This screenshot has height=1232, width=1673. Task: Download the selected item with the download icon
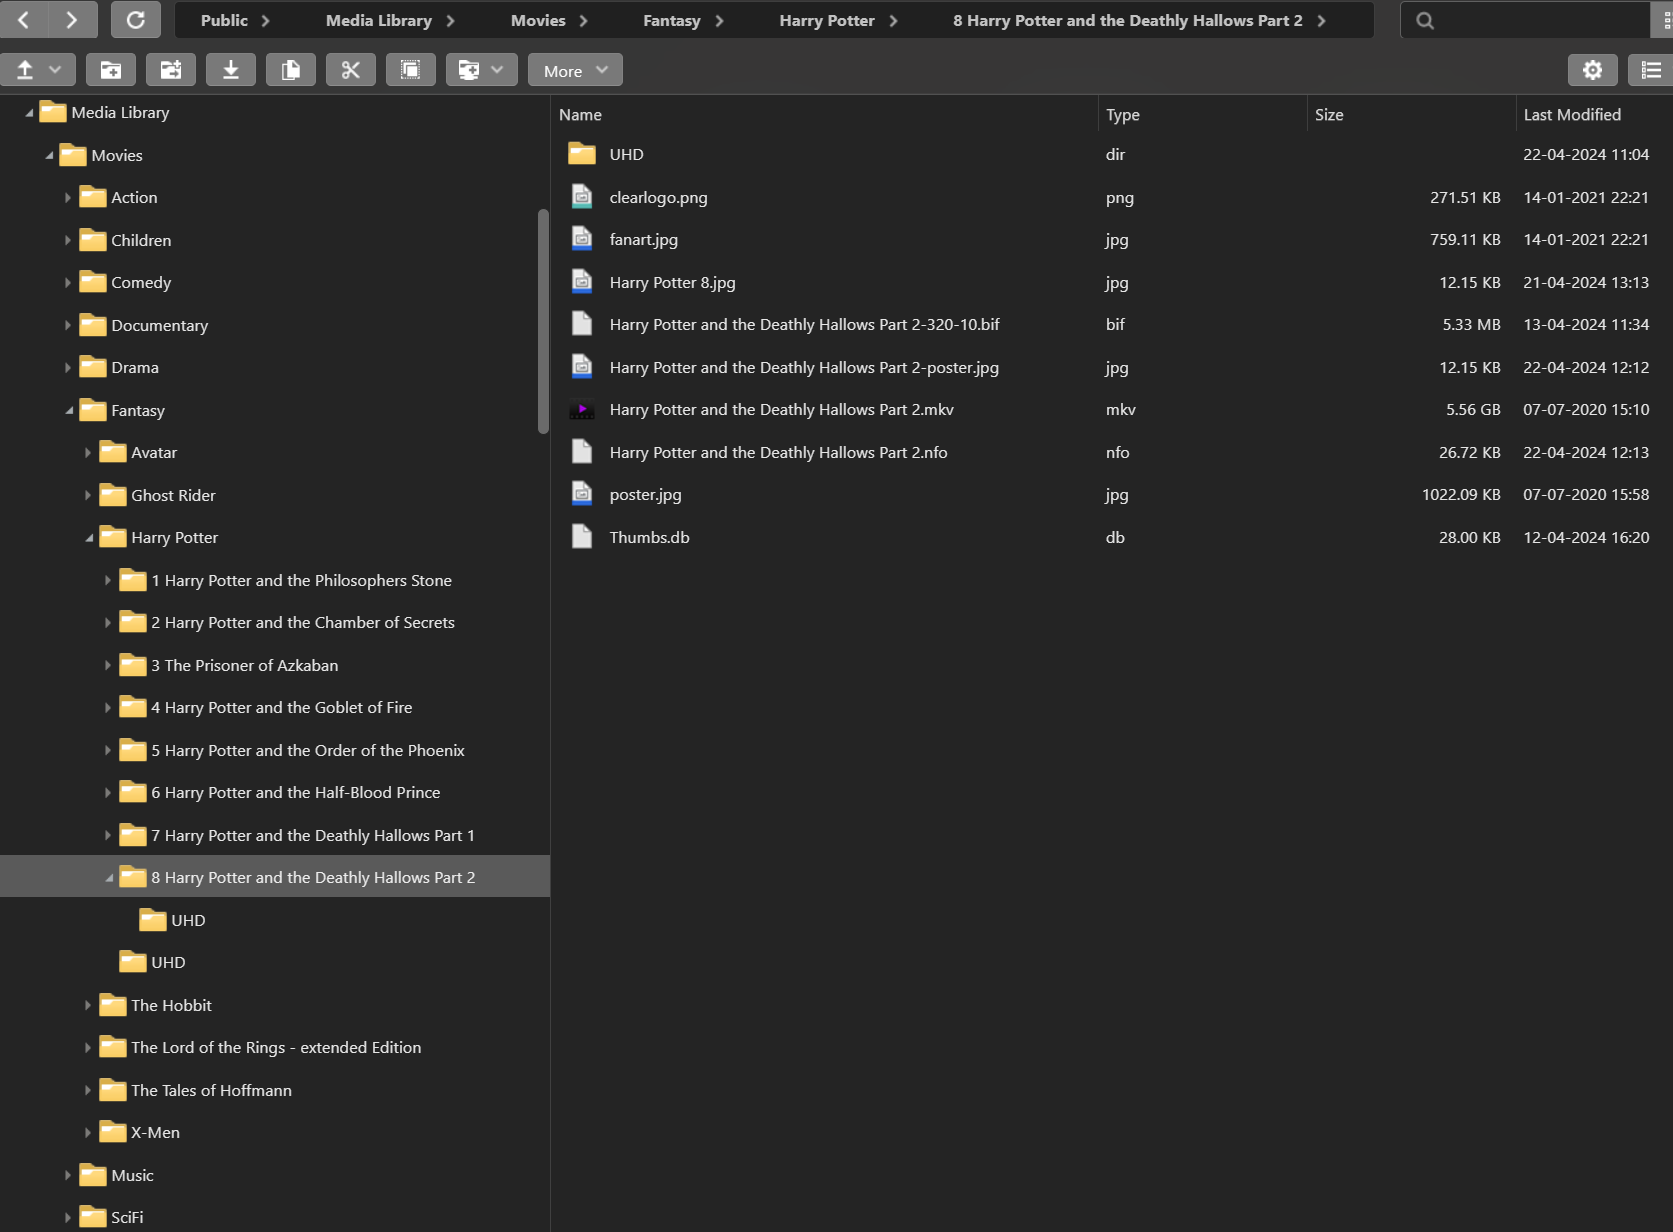[x=231, y=70]
